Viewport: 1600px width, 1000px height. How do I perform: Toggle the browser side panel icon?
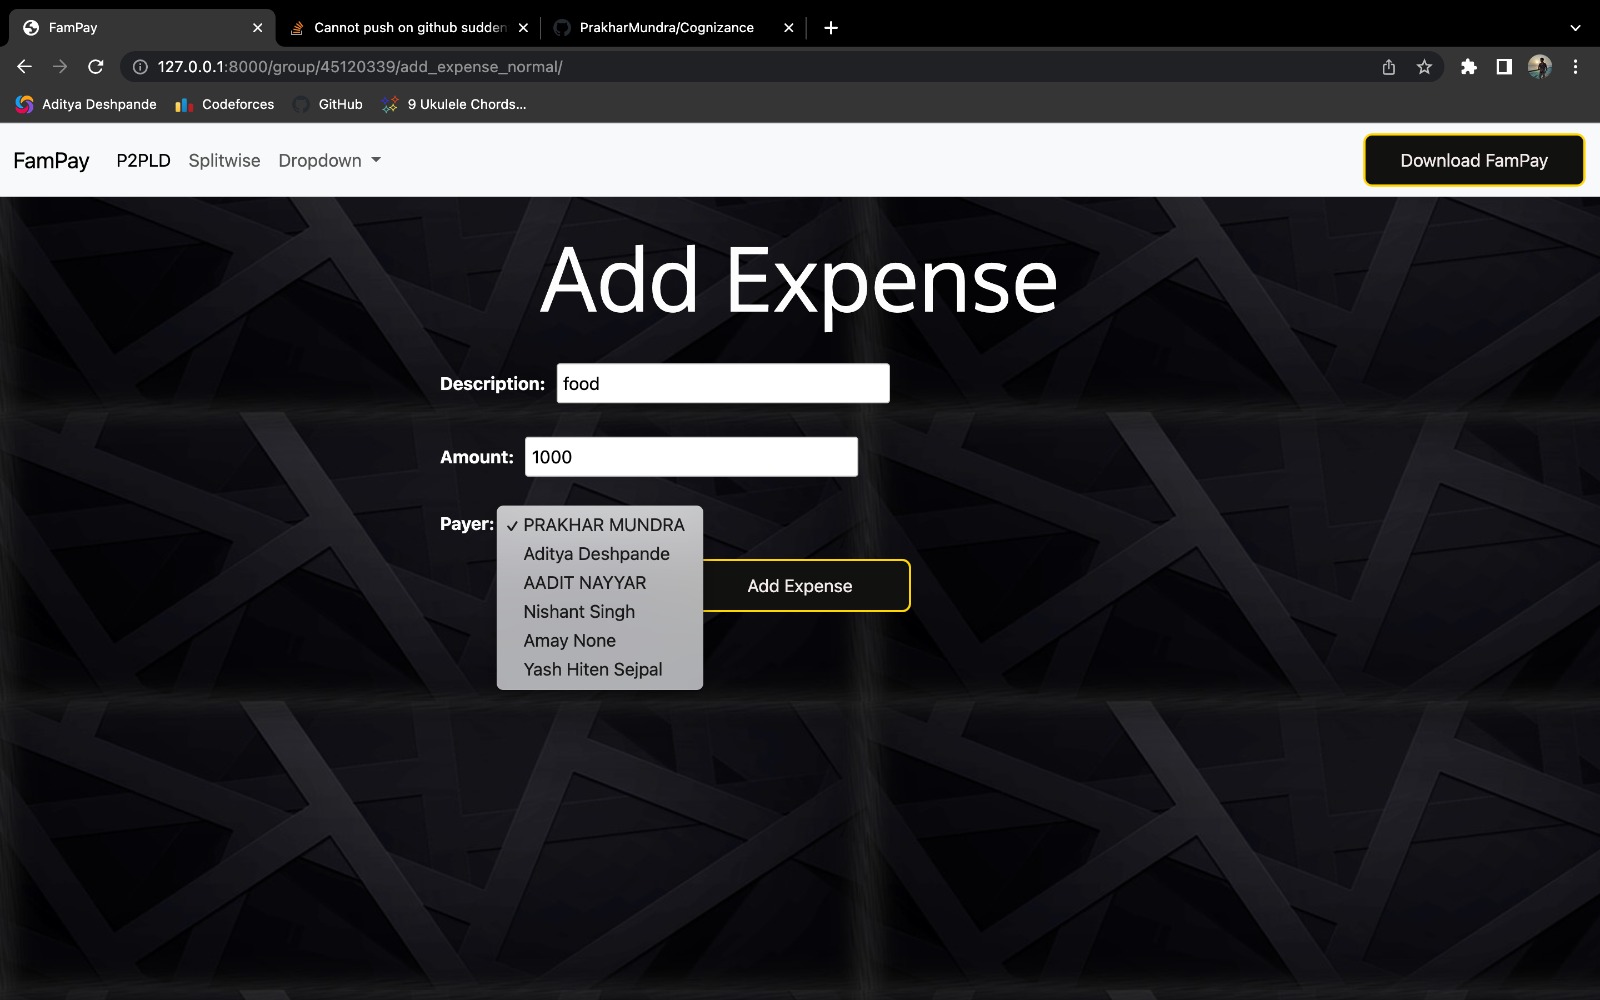tap(1503, 67)
